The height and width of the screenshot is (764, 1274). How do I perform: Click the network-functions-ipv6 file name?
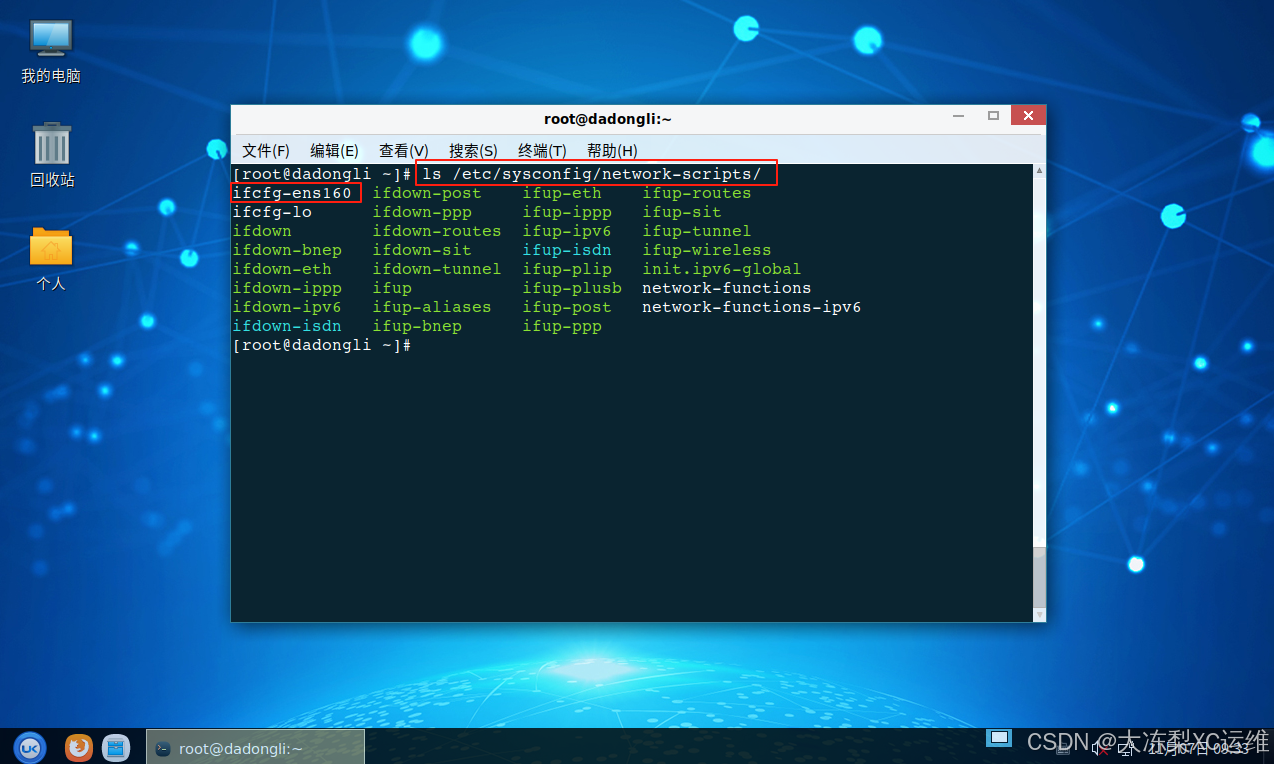[x=752, y=307]
